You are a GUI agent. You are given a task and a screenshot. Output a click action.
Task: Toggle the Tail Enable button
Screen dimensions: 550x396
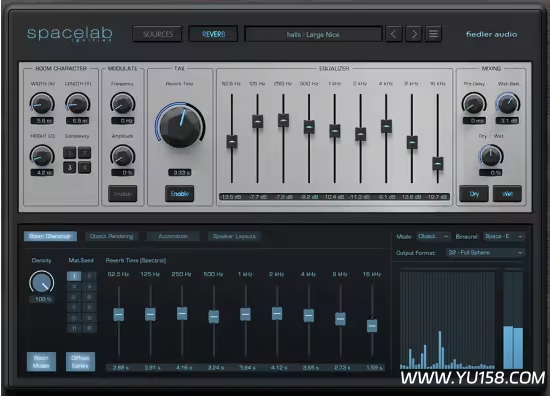(180, 194)
